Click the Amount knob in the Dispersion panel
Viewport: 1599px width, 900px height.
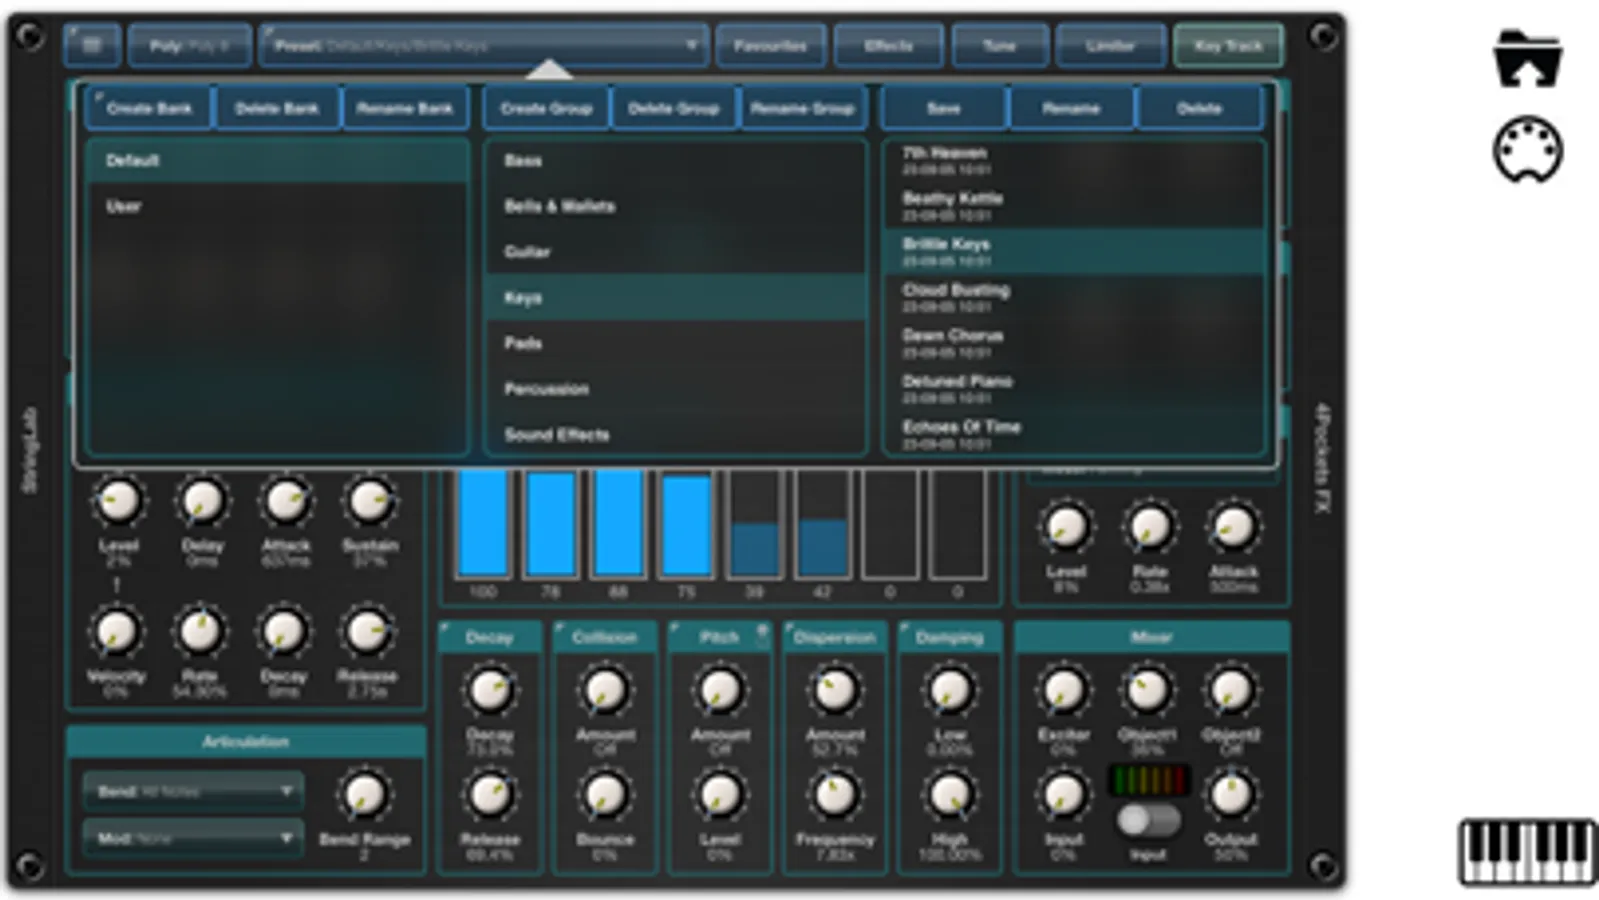pyautogui.click(x=835, y=690)
